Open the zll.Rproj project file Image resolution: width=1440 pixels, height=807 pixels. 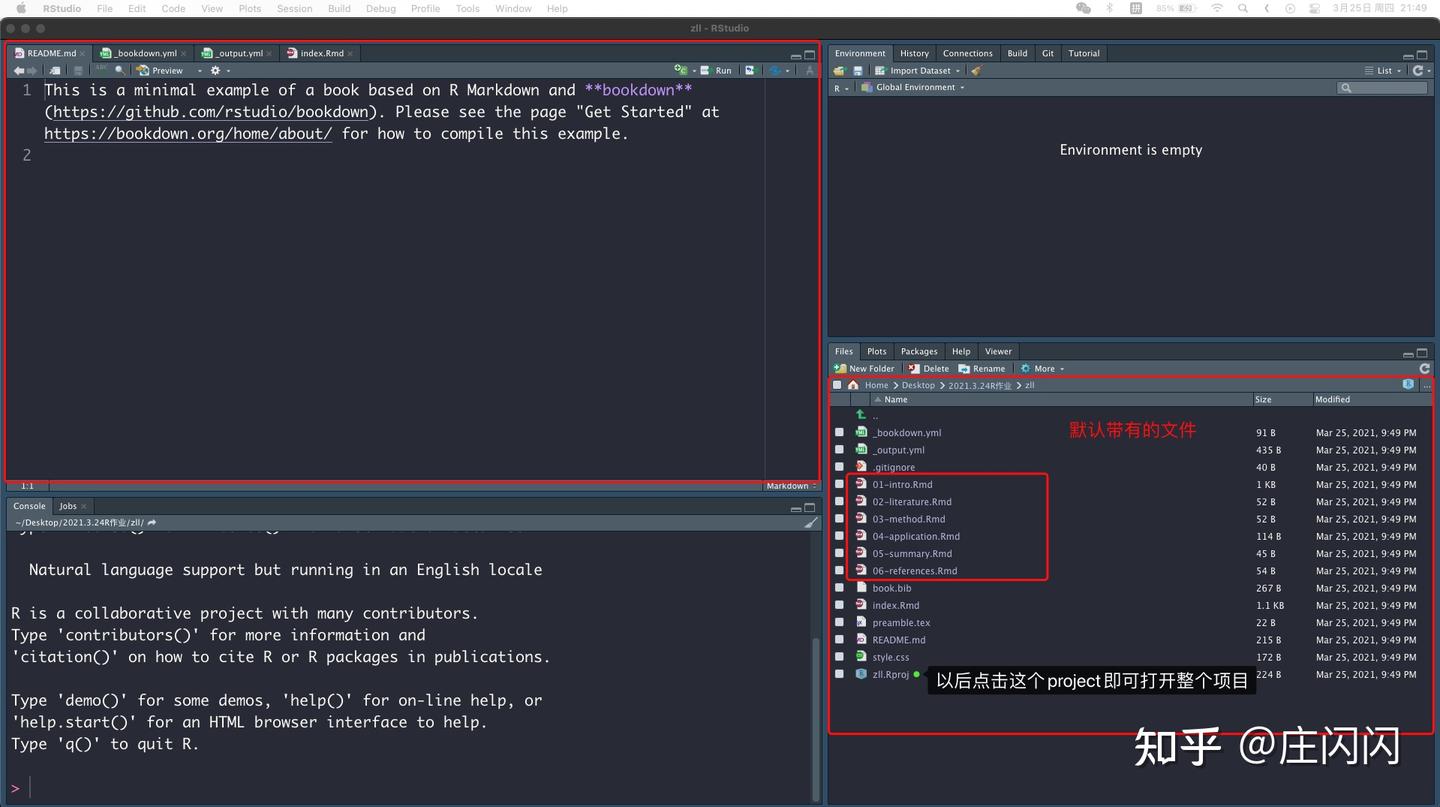click(x=890, y=674)
